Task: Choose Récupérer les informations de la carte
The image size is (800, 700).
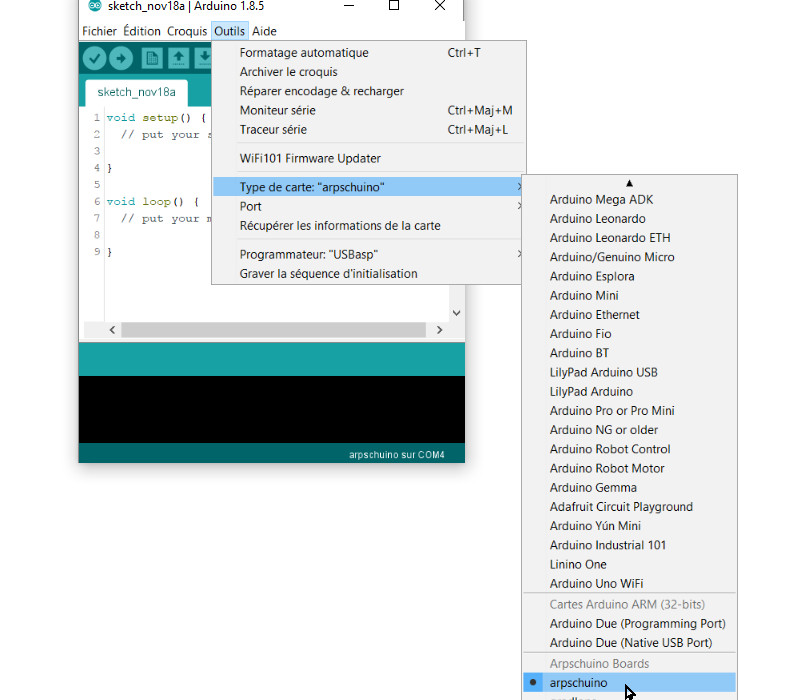Action: coord(369,226)
